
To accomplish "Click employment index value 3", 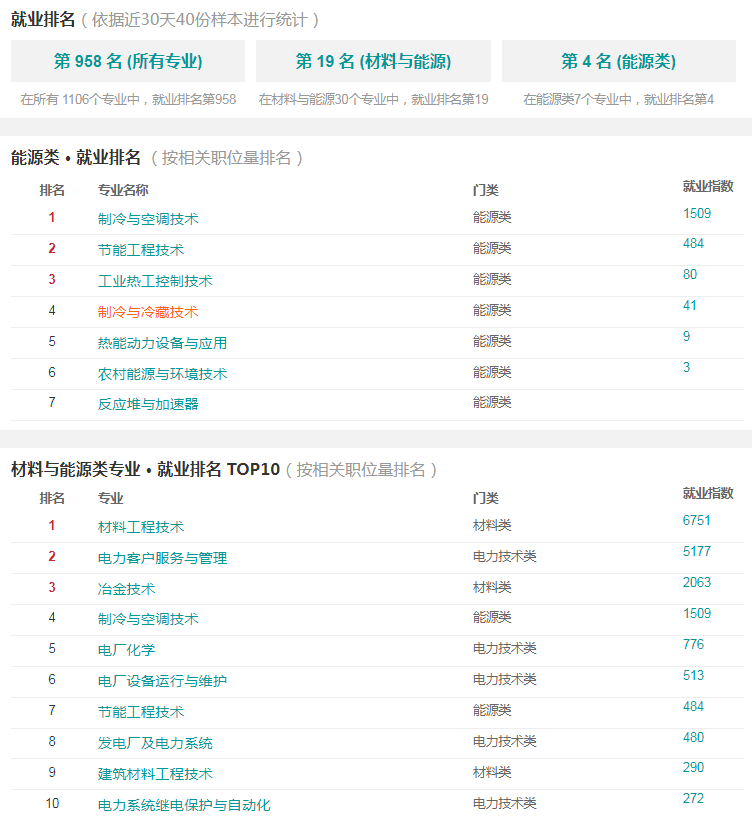I will 686,367.
